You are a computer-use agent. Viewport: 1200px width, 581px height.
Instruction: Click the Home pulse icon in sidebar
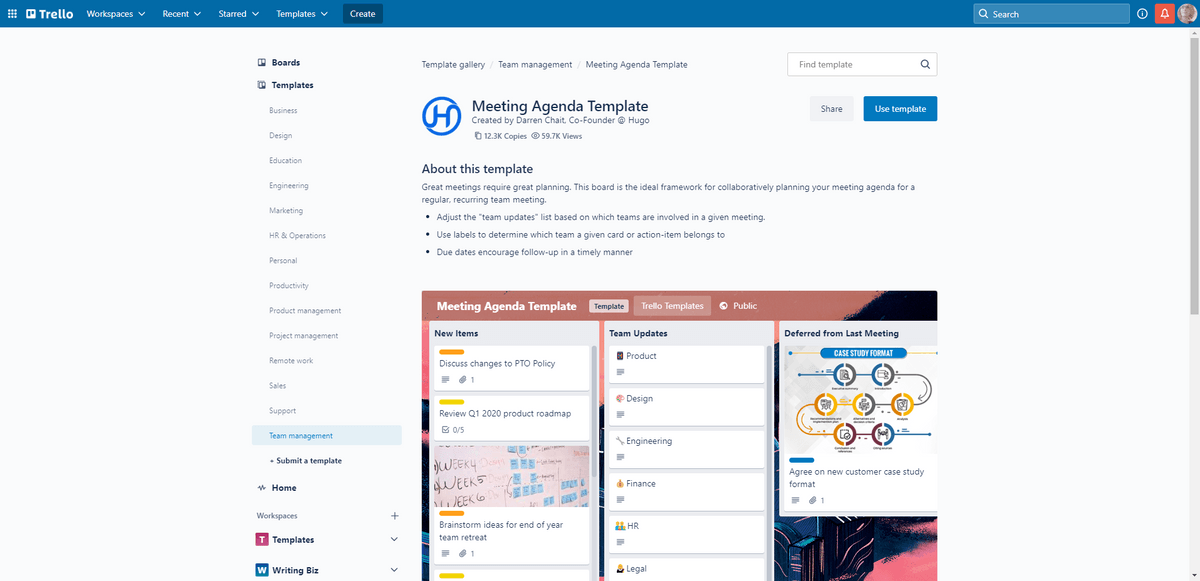point(261,488)
